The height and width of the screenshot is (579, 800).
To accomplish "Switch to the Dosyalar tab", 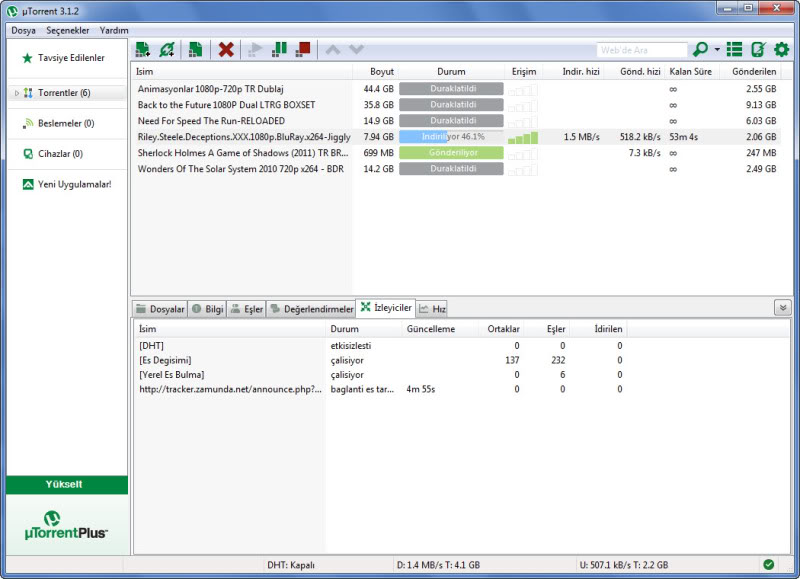I will (160, 309).
